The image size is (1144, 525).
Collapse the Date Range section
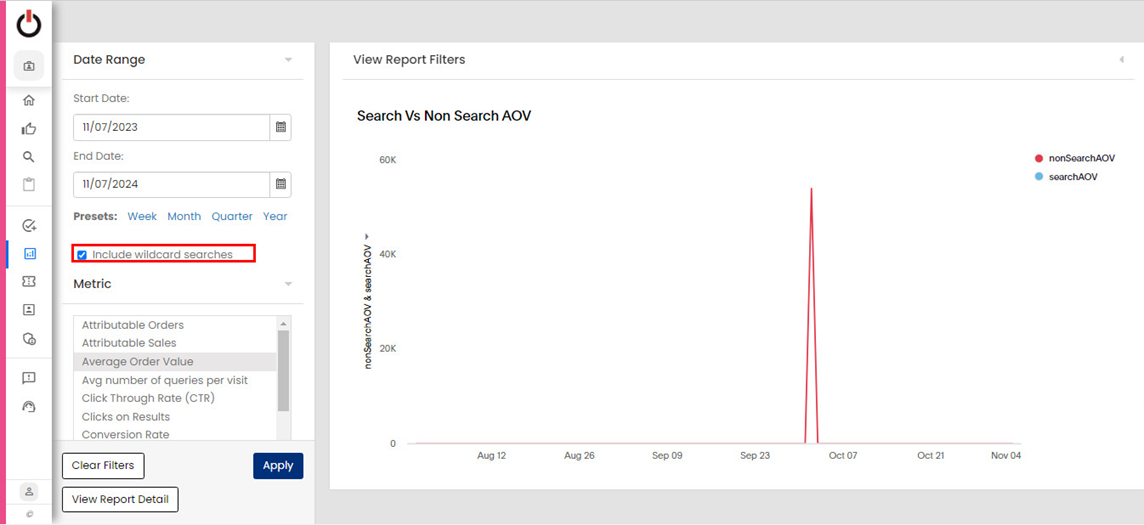click(288, 60)
